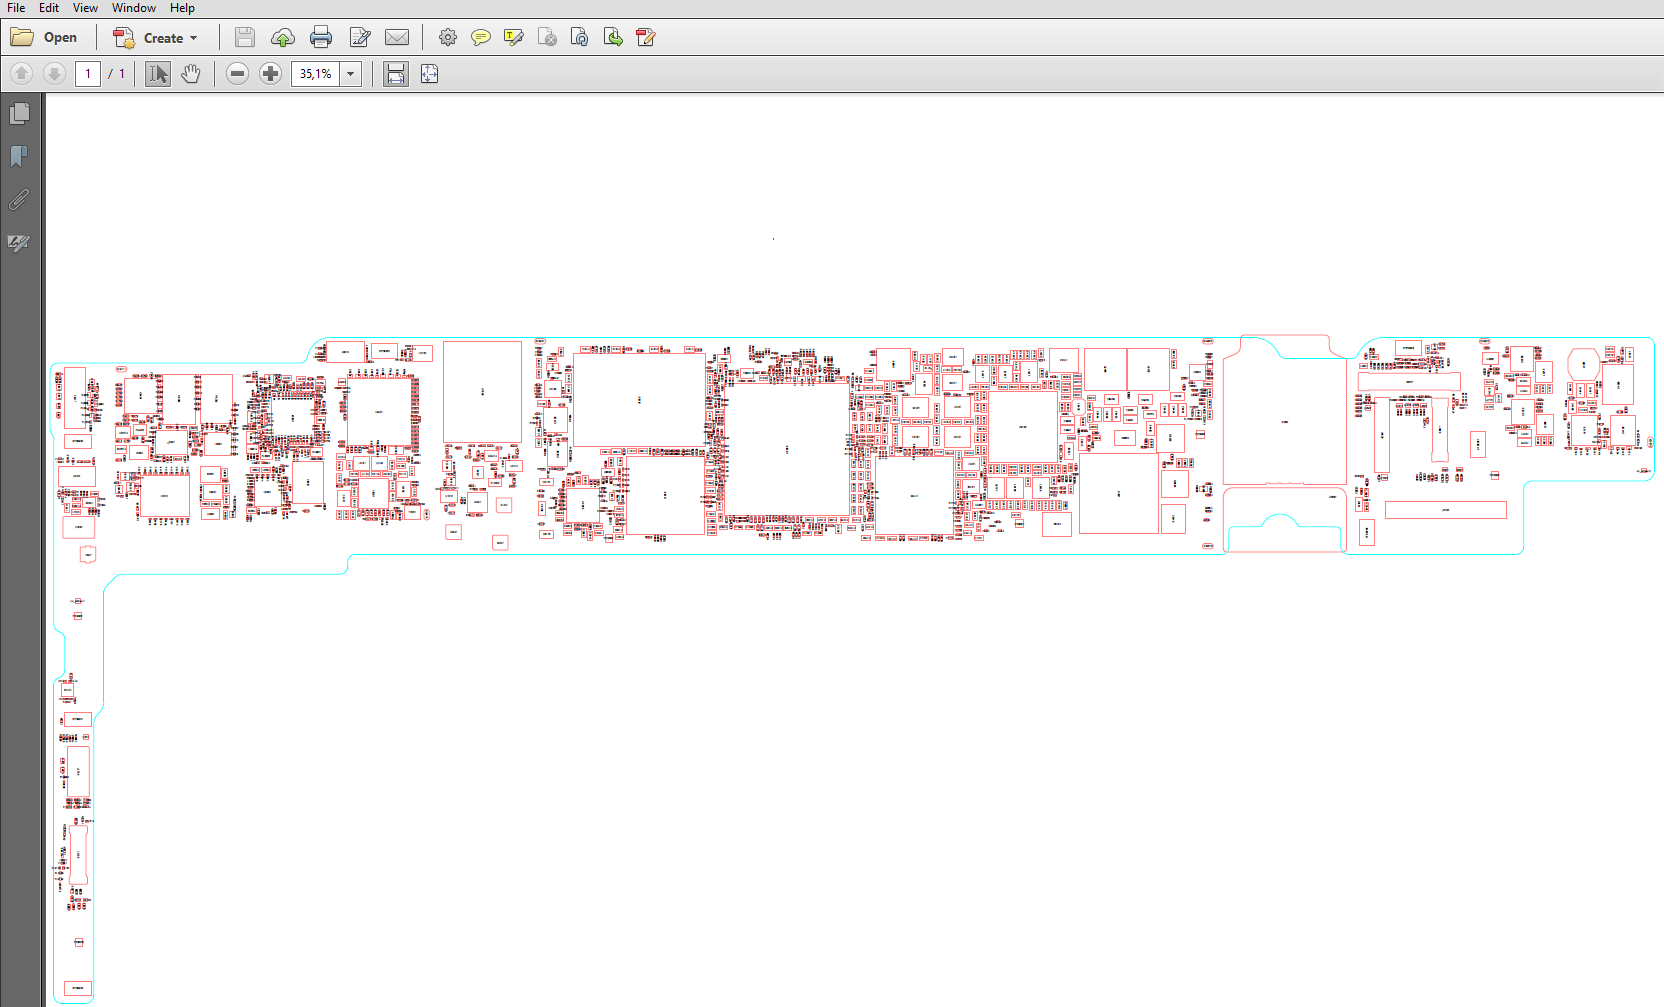The width and height of the screenshot is (1664, 1007).
Task: Expand the bookmarks side panel
Action: click(19, 157)
